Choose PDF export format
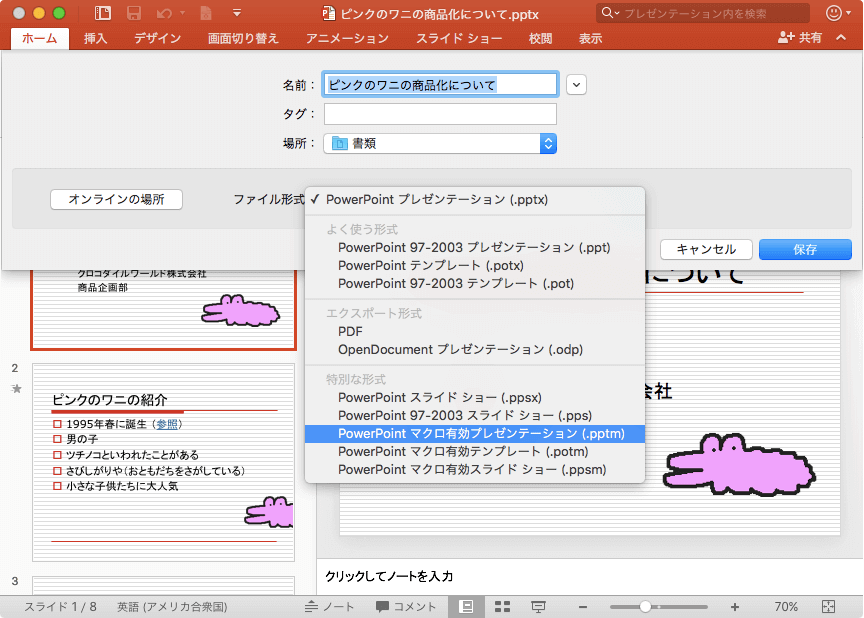This screenshot has width=864, height=618. click(474, 332)
